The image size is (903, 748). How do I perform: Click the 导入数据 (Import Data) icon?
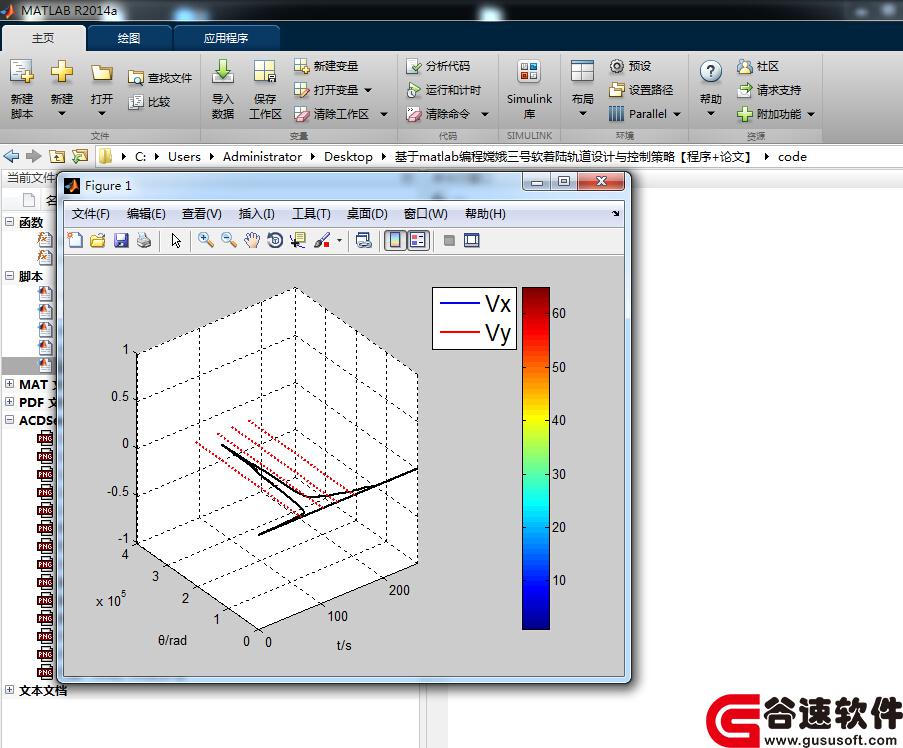222,72
